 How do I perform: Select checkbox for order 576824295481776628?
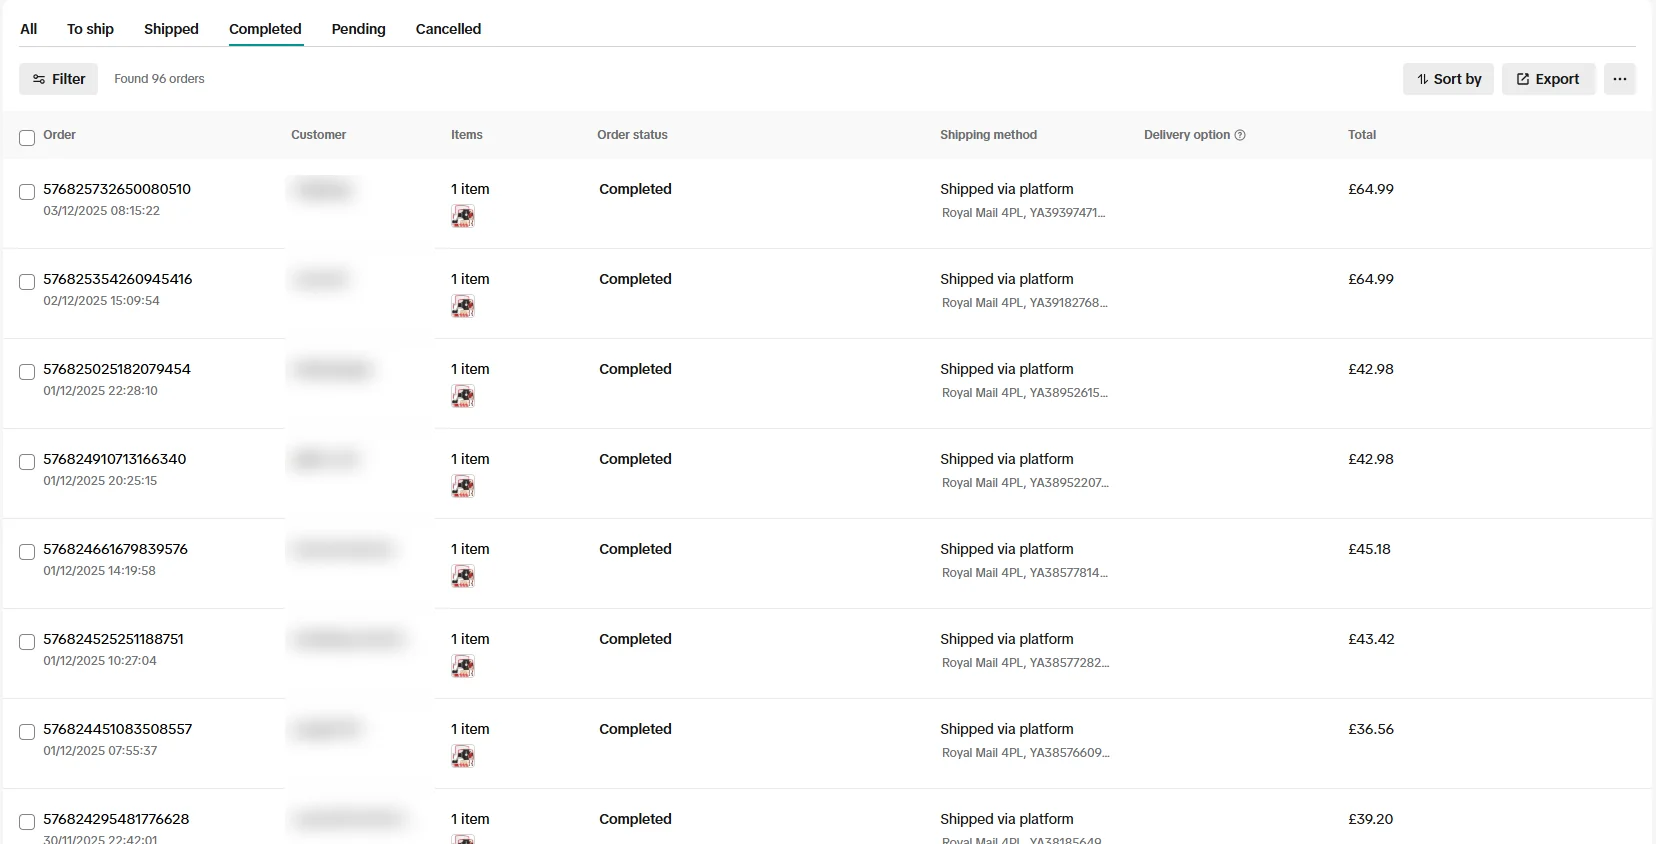coord(27,822)
